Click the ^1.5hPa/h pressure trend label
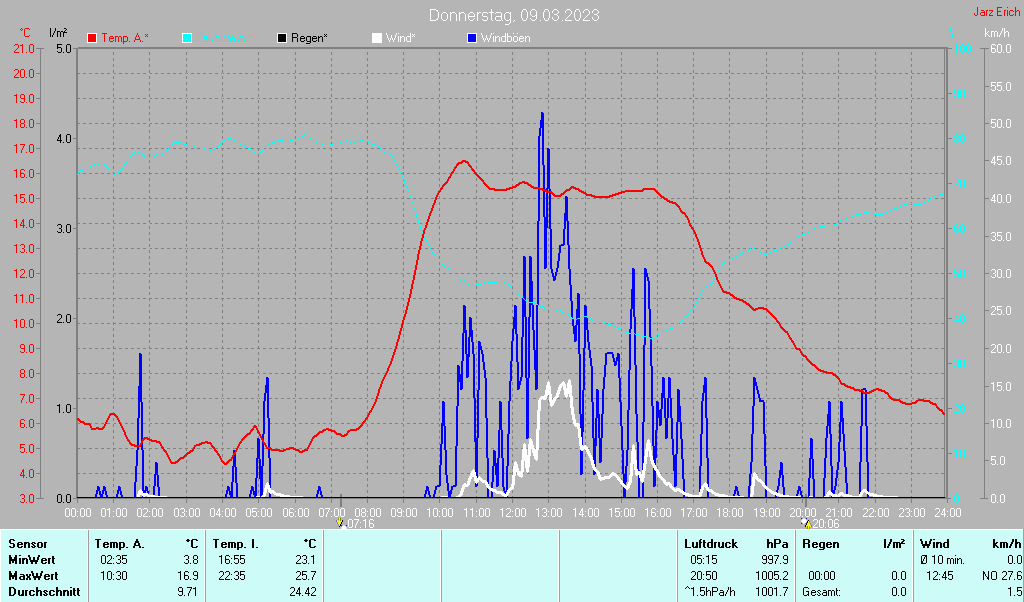 [710, 592]
